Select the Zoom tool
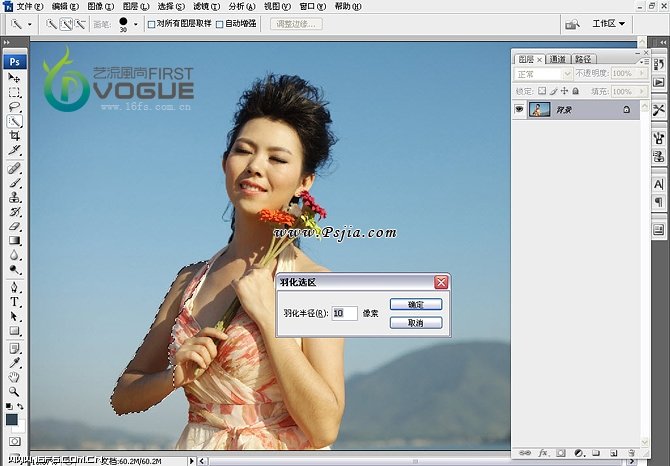Image resolution: width=670 pixels, height=466 pixels. click(x=15, y=391)
